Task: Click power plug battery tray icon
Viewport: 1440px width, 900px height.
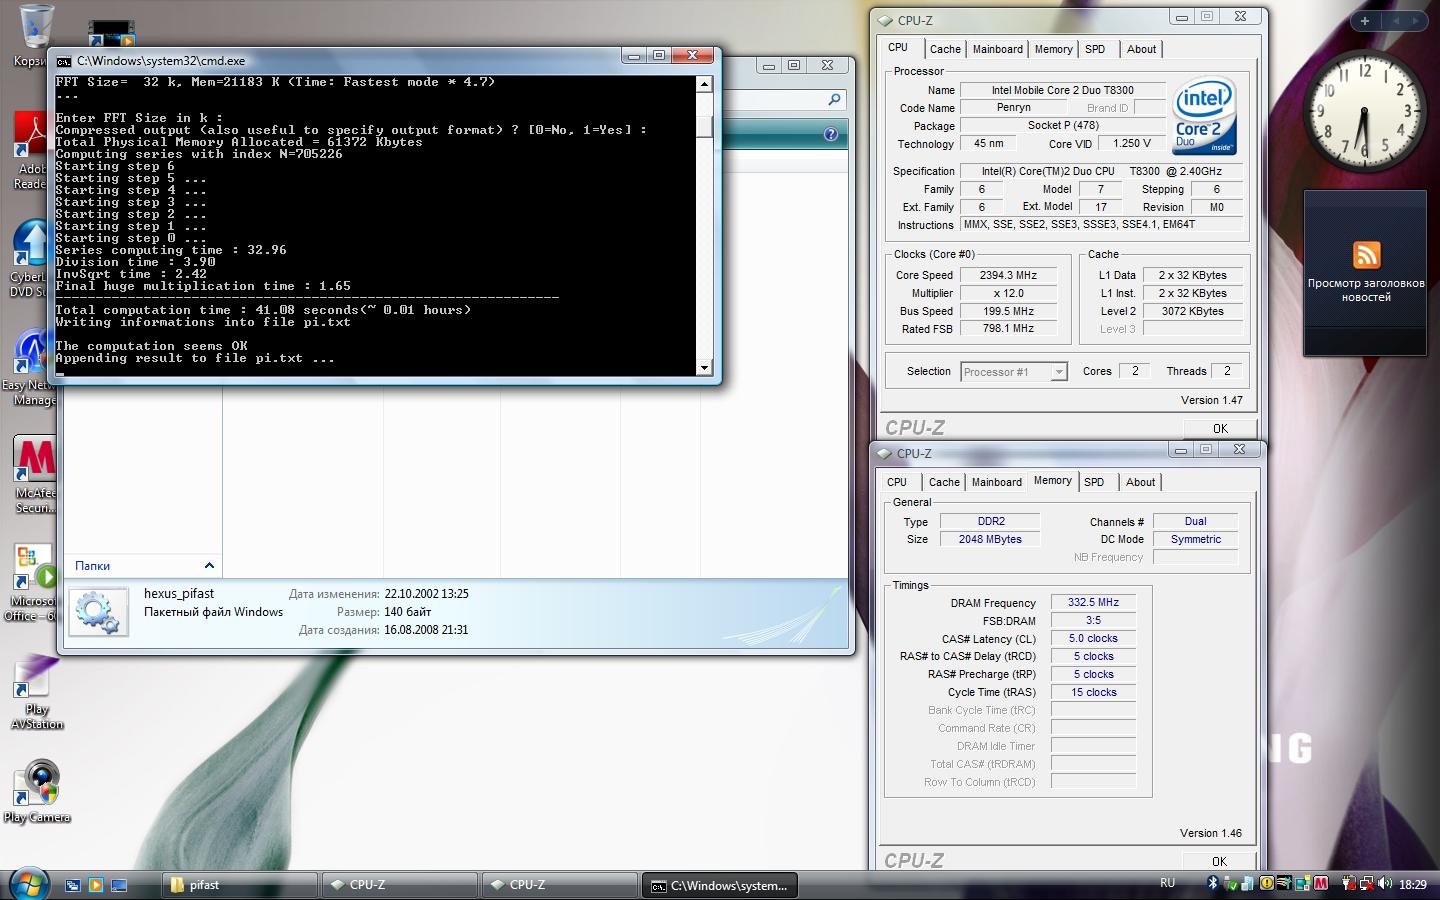Action: (1348, 884)
